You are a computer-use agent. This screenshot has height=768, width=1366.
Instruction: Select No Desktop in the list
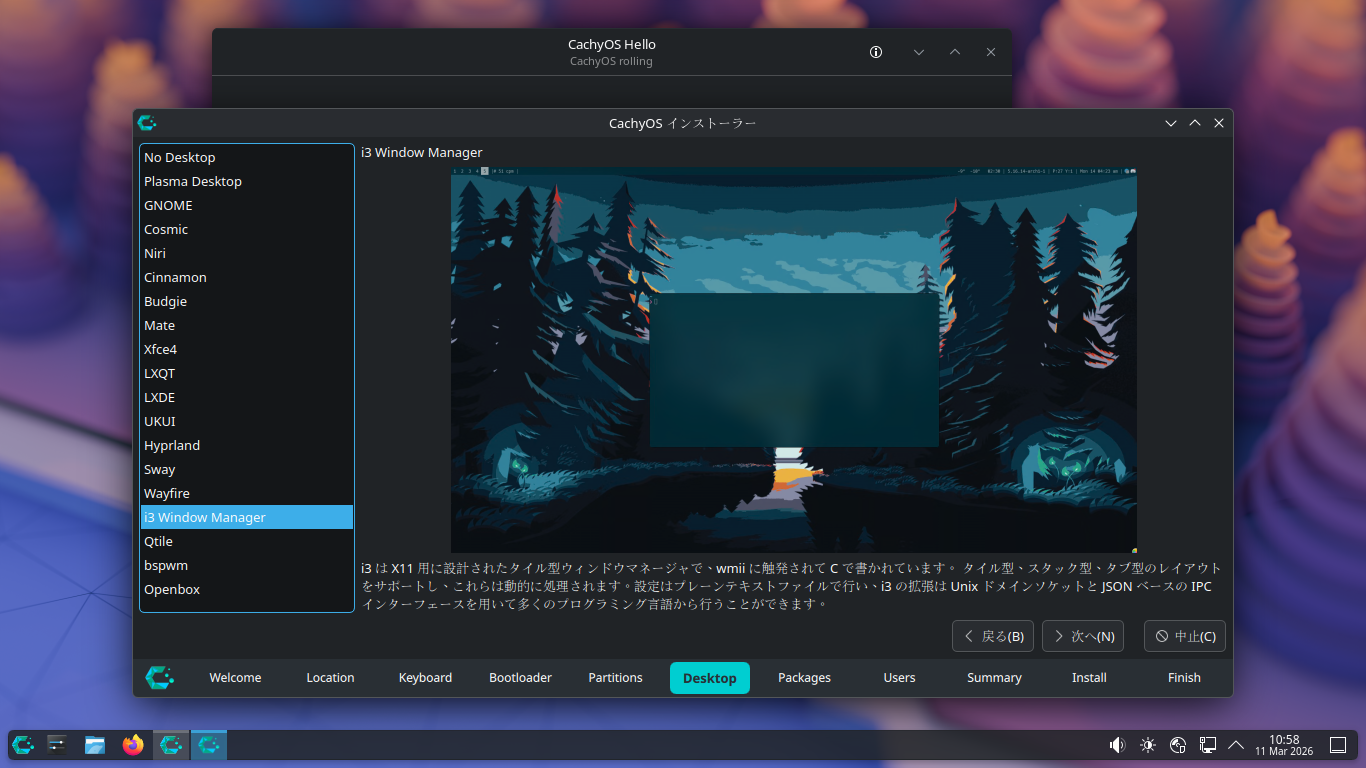click(x=247, y=157)
